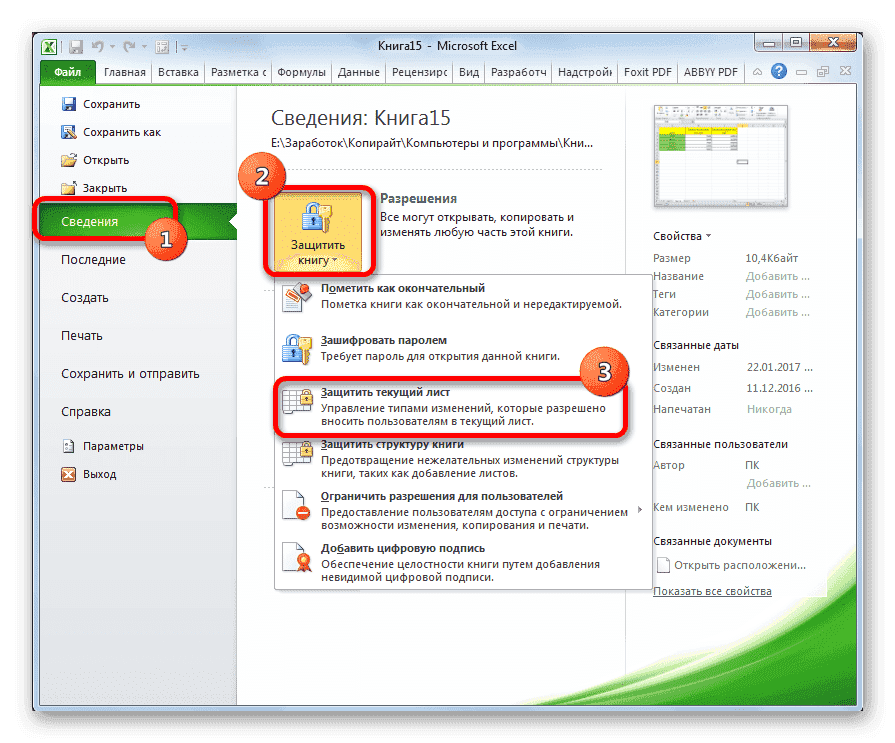895x743 pixels.
Task: Open Excel Help via the question mark icon
Action: coord(778,71)
